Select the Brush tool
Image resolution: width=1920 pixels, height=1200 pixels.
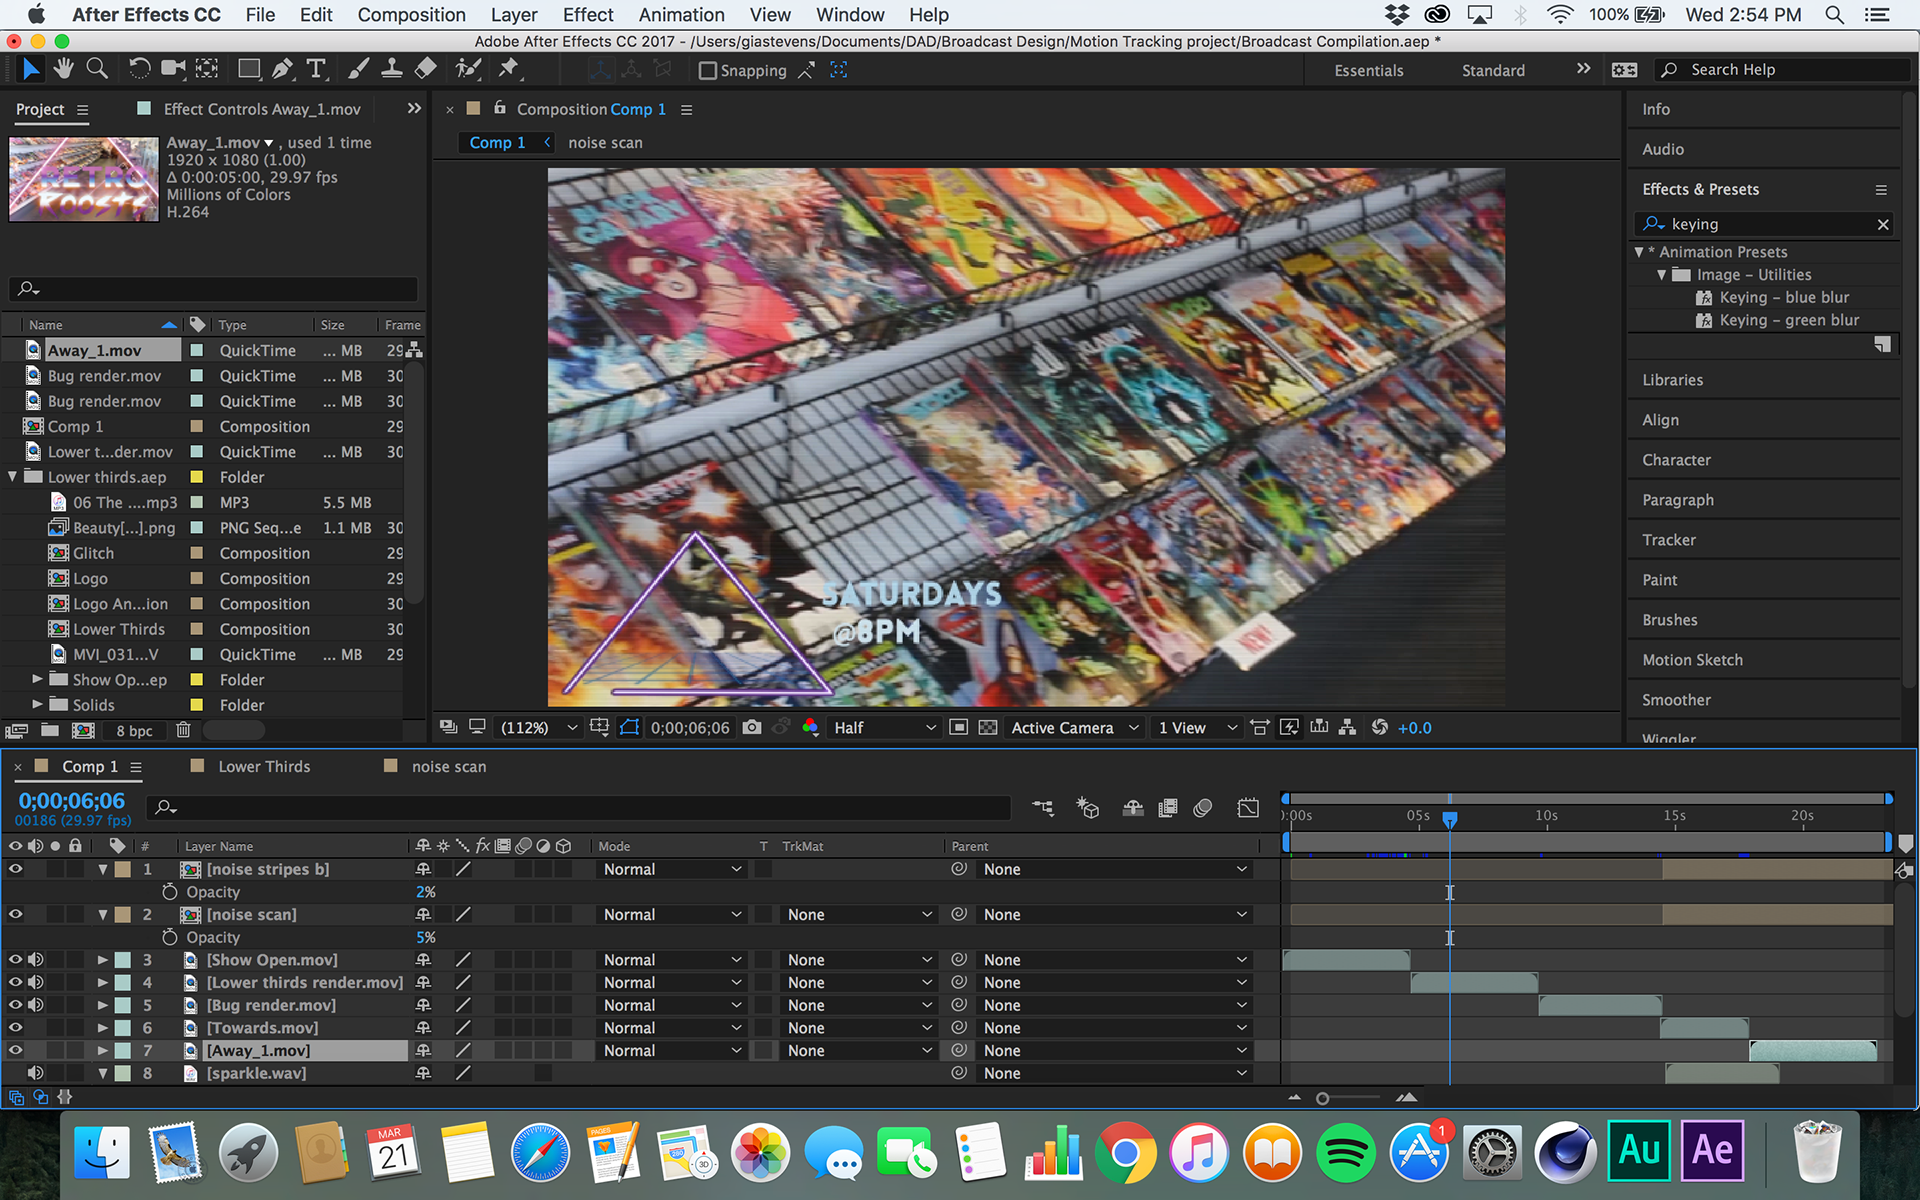click(358, 69)
